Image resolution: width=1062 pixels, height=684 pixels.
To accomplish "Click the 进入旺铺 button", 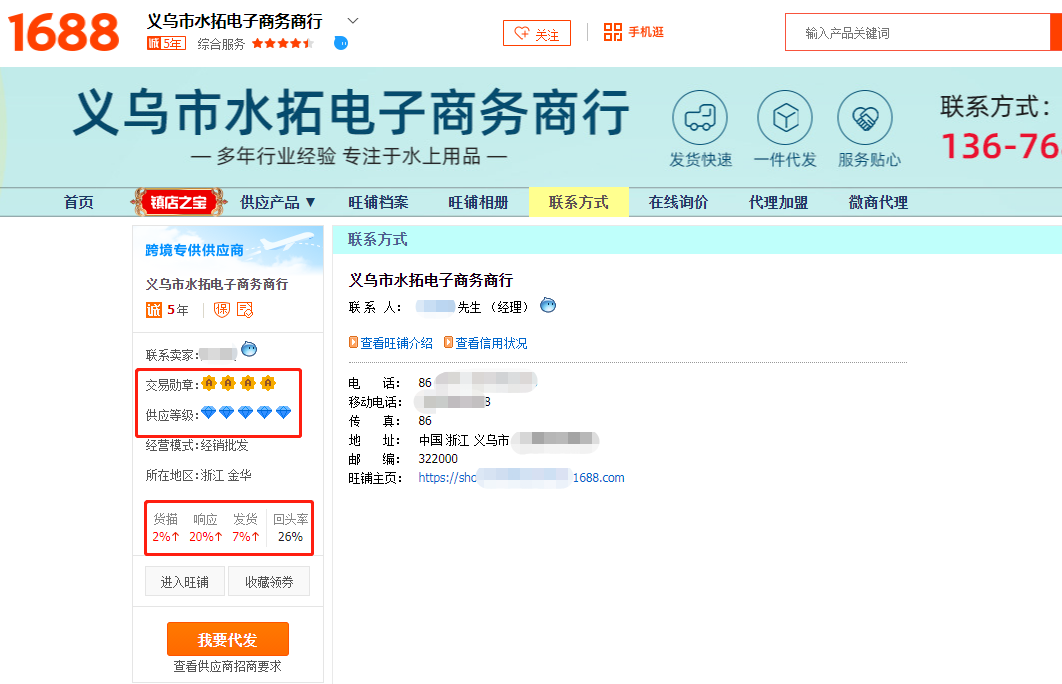I will click(x=185, y=582).
